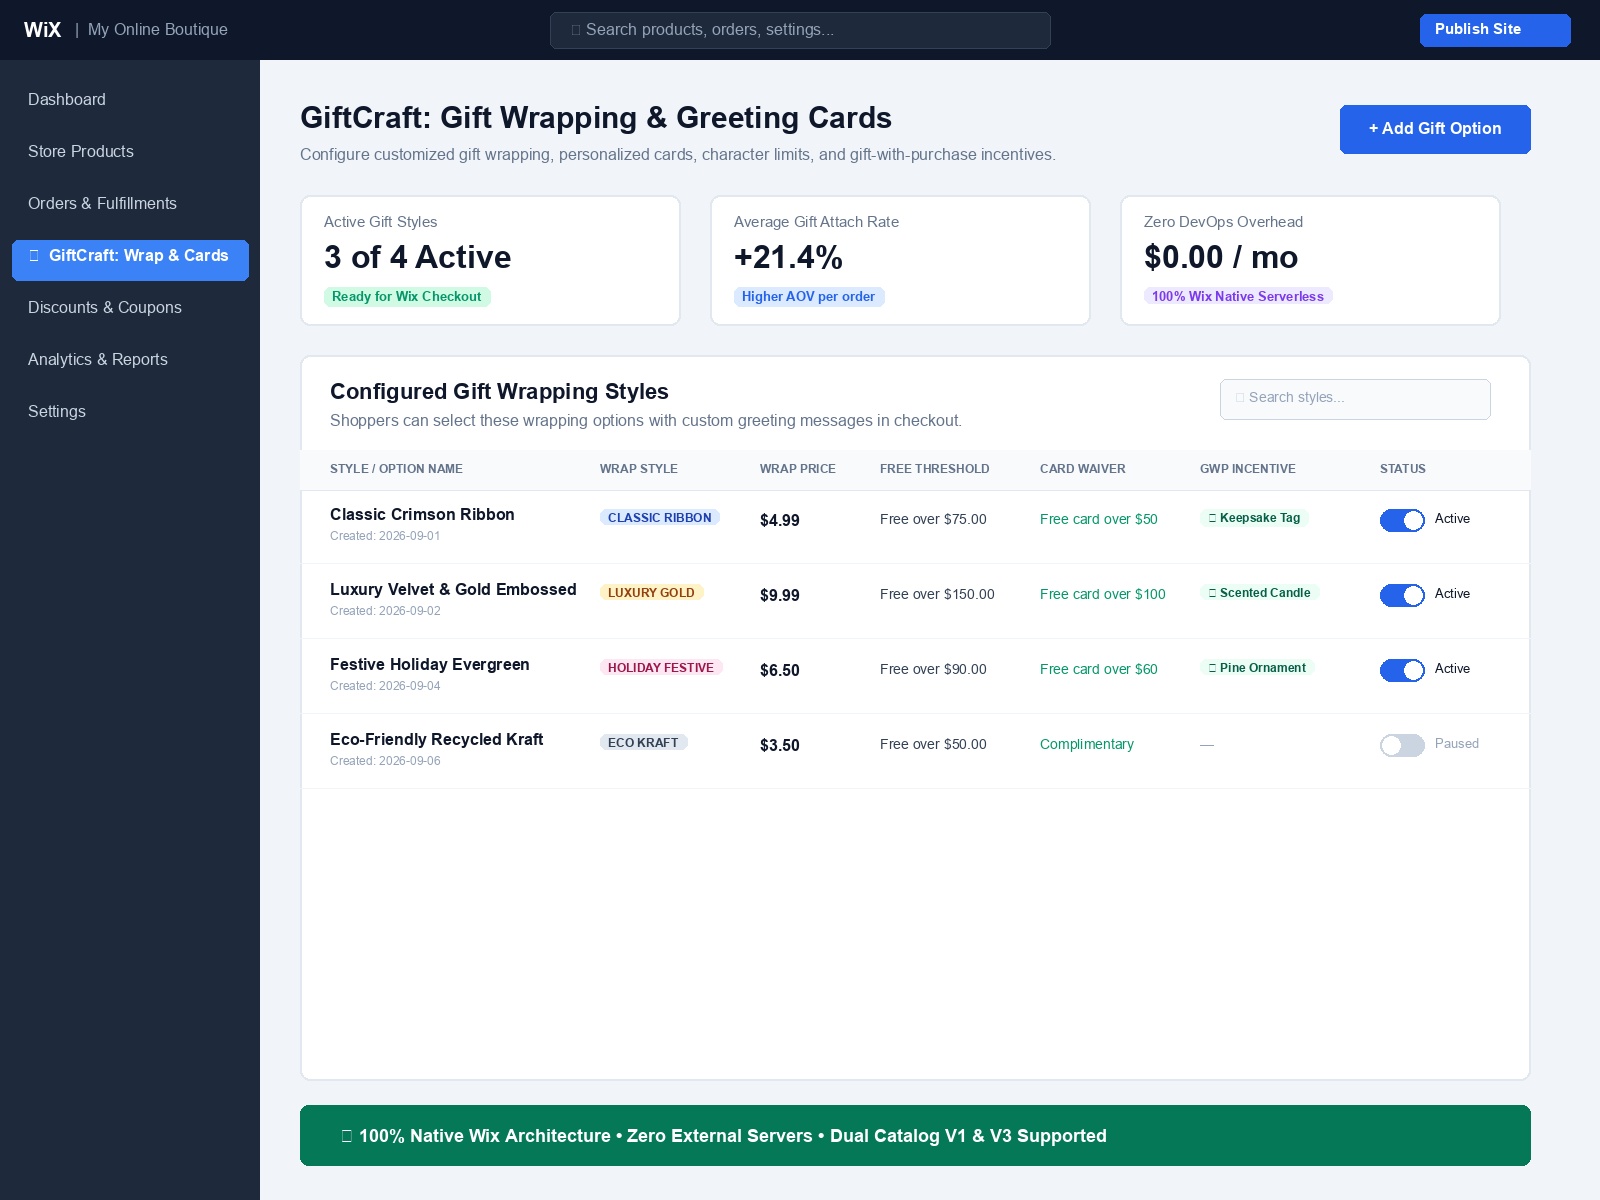Toggle Festive Holiday Evergreen active status
The width and height of the screenshot is (1600, 1200).
click(x=1402, y=670)
